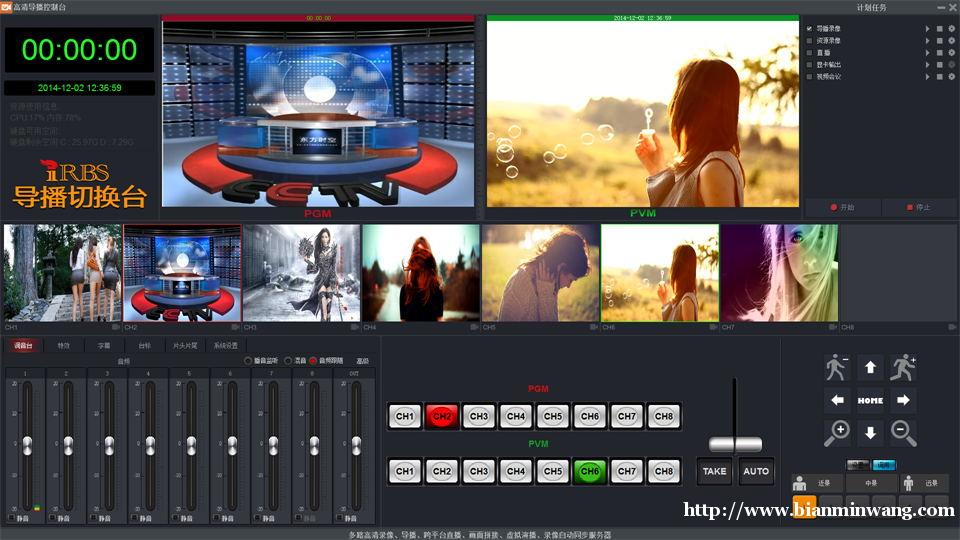
Task: Start the 资源录像 task via its play icon
Action: click(x=928, y=40)
